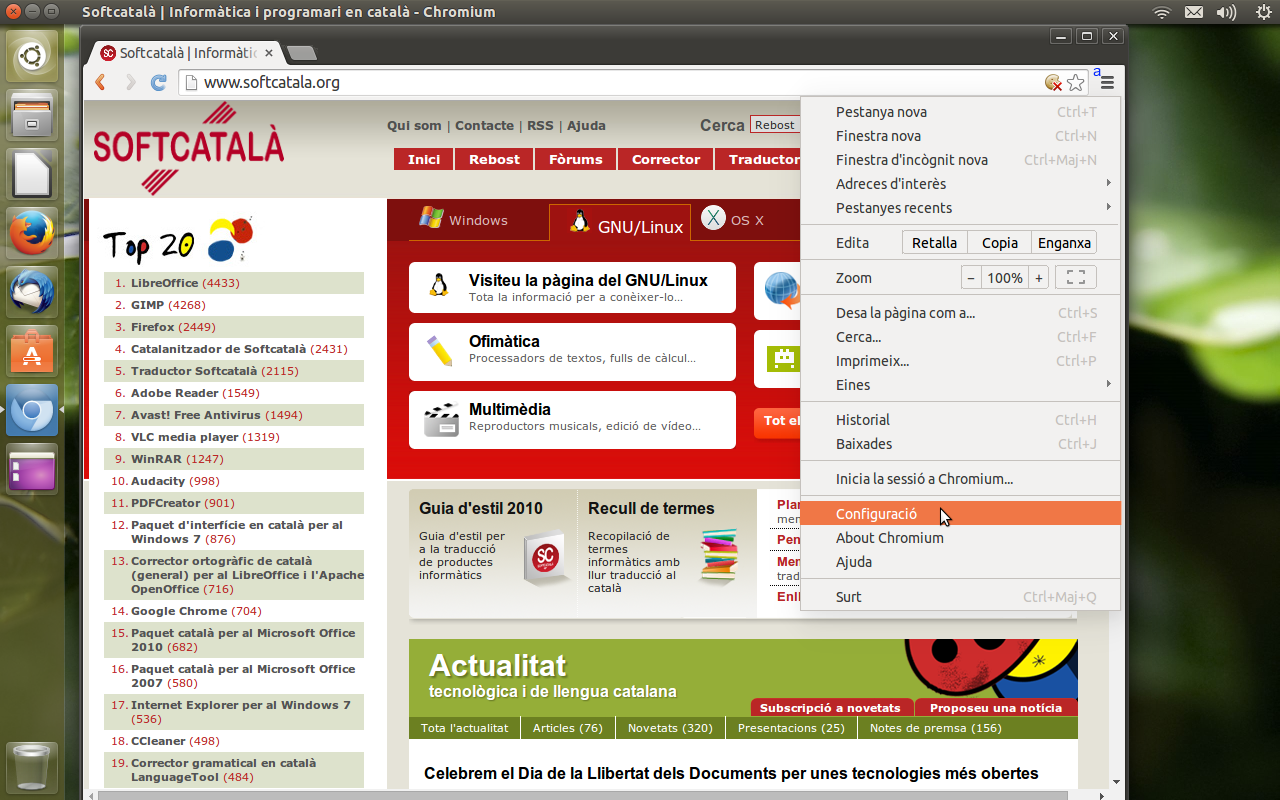Click Inicia la sessió a Chromium…
1280x800 pixels.
coord(961,479)
